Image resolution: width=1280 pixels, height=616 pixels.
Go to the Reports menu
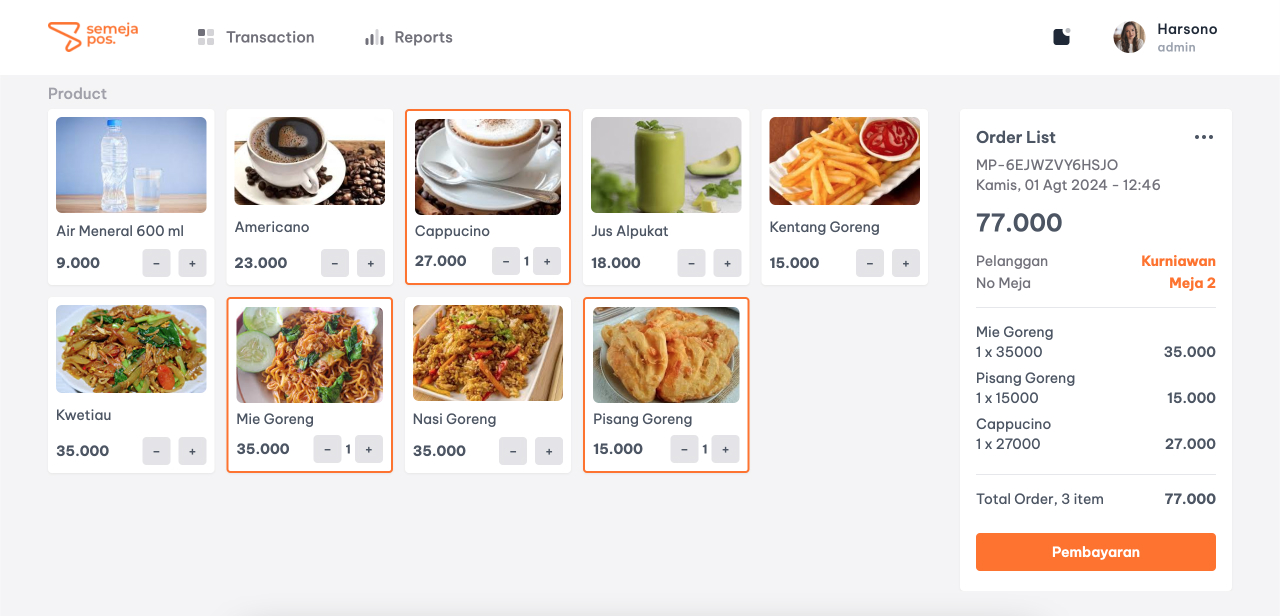[409, 37]
